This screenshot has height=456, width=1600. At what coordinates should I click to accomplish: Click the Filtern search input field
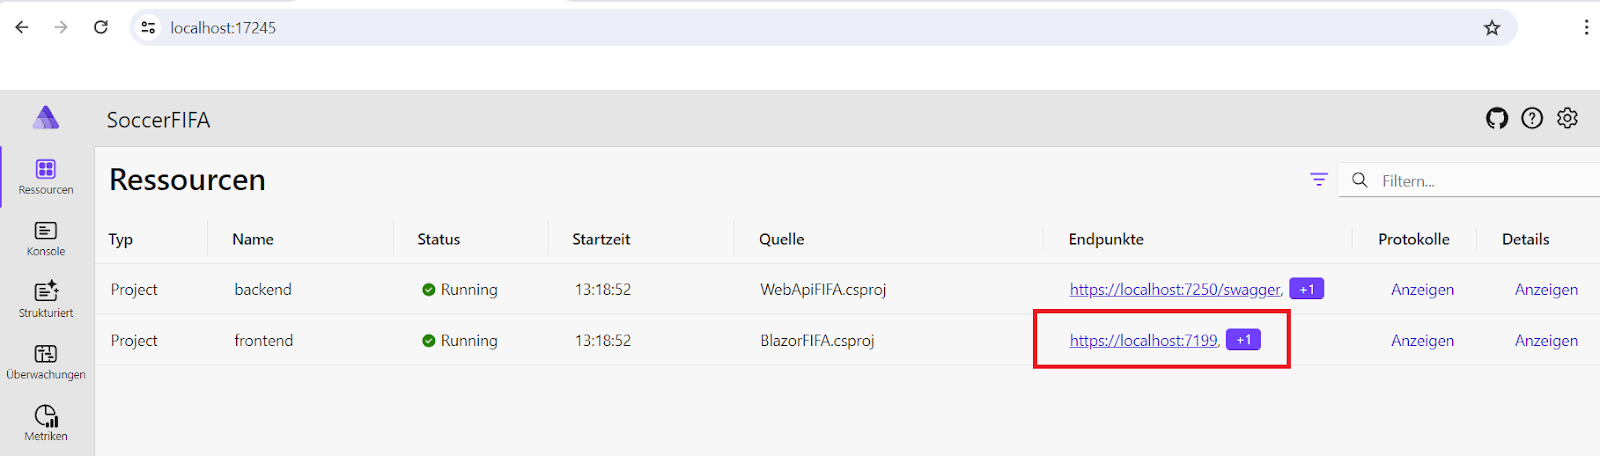(x=1470, y=181)
